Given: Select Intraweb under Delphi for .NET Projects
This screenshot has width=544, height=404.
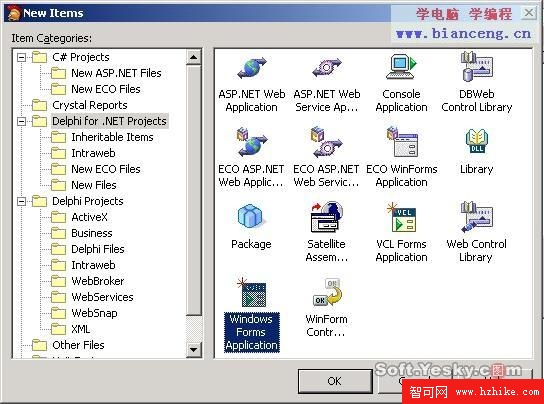Looking at the screenshot, I should point(93,153).
